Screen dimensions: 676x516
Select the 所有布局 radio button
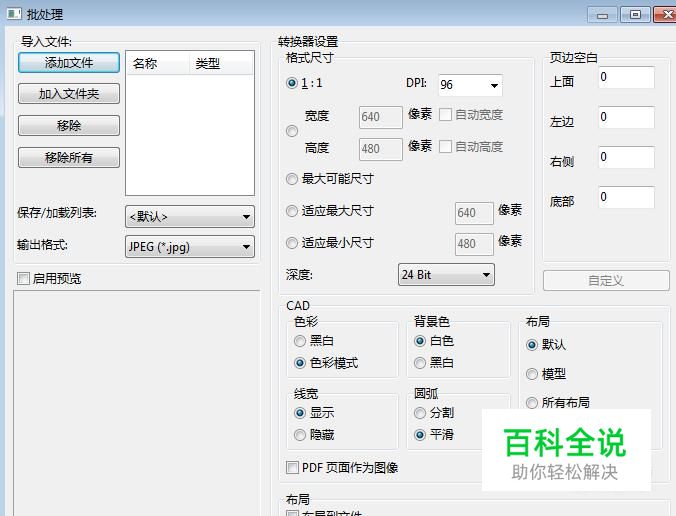tap(532, 403)
